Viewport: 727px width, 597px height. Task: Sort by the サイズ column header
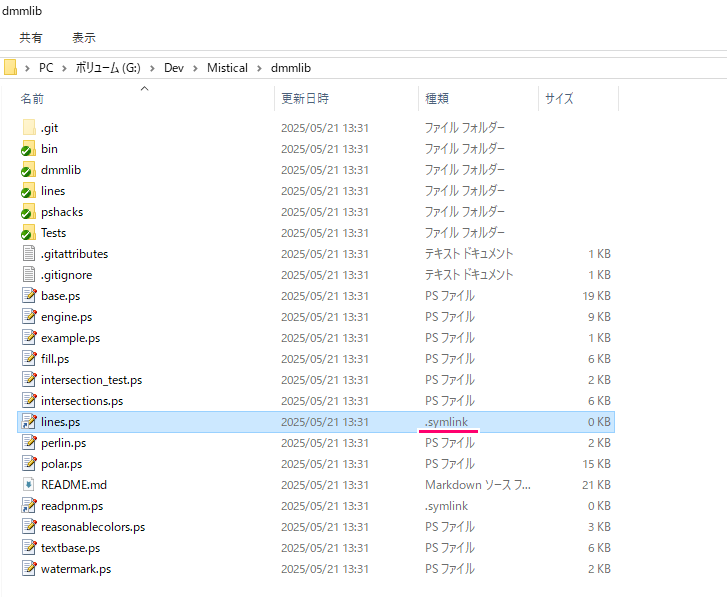559,98
